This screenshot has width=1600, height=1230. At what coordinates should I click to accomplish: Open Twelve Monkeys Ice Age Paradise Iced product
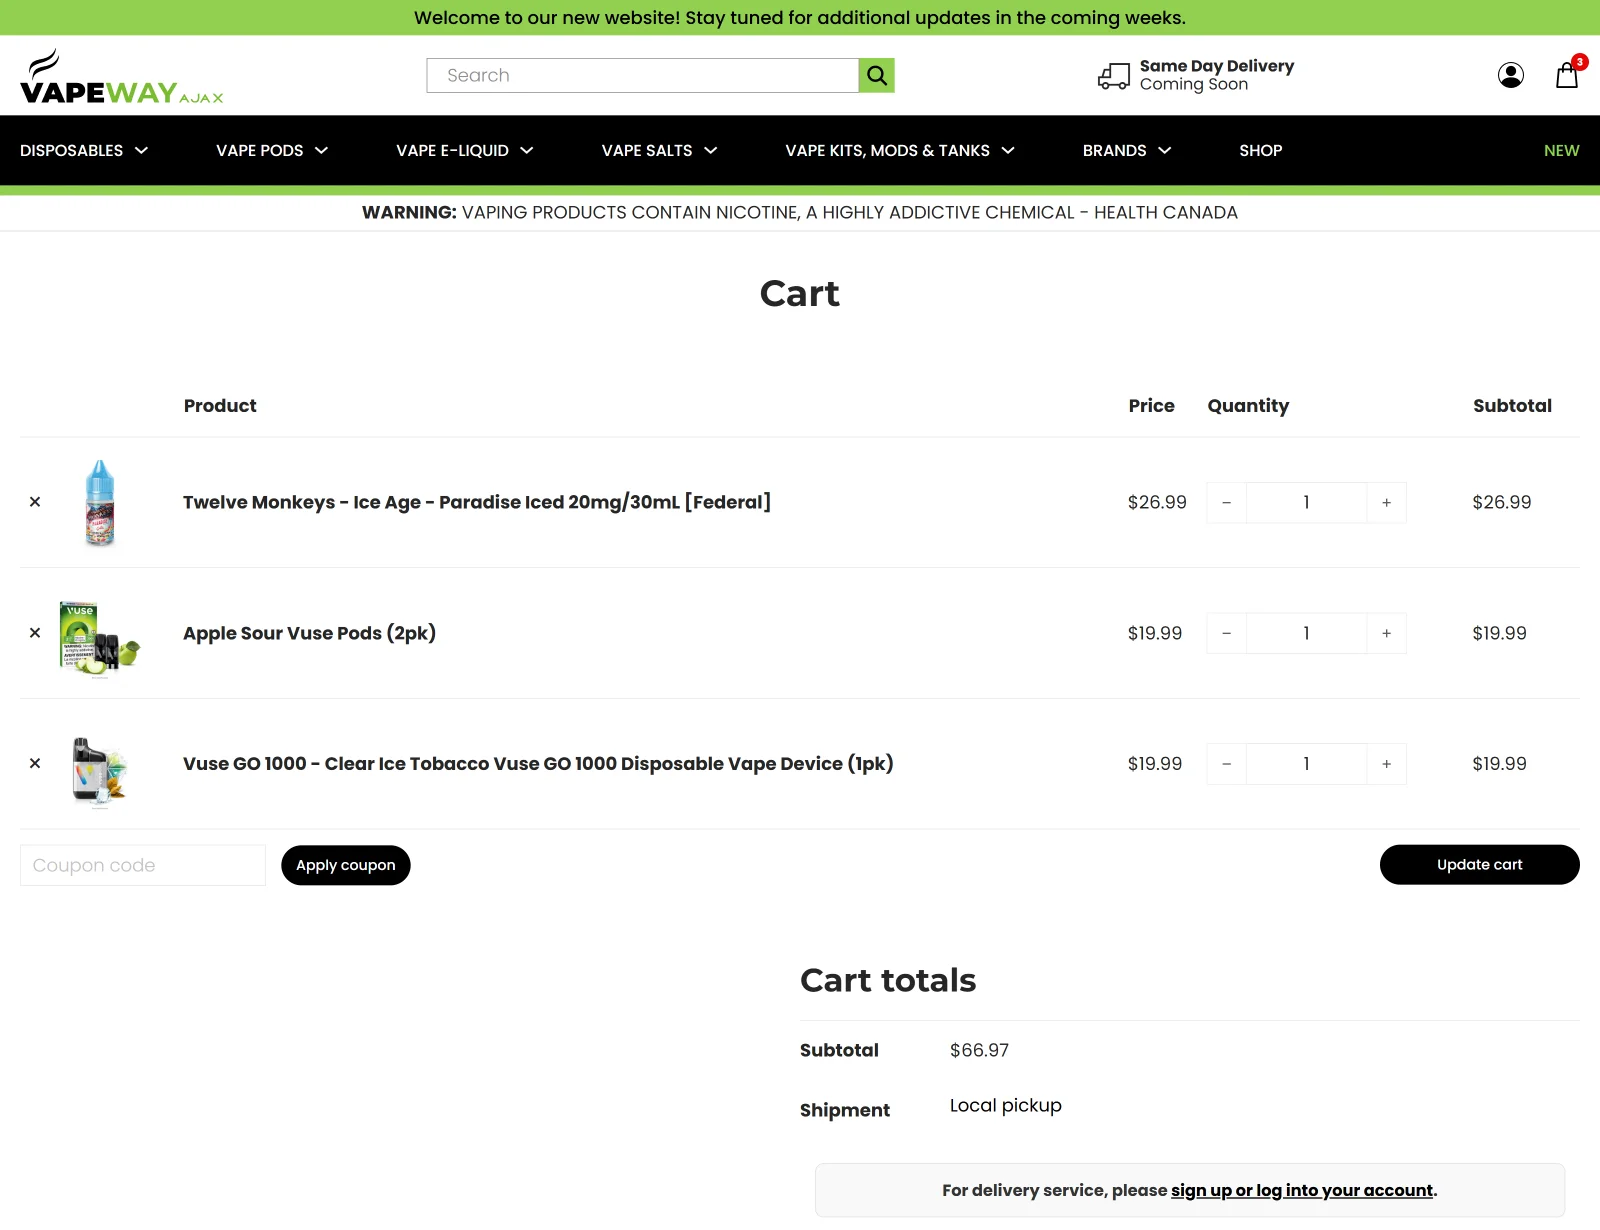[477, 502]
